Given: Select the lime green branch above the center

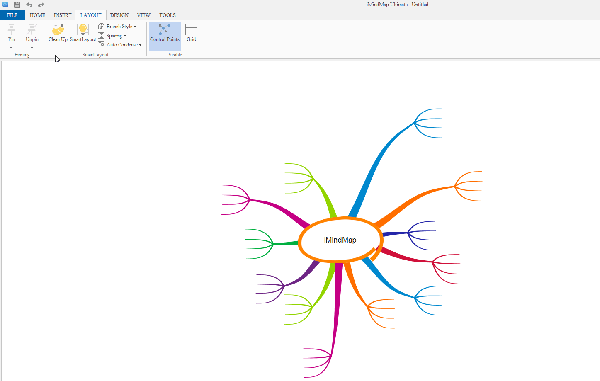Looking at the screenshot, I should (x=325, y=197).
